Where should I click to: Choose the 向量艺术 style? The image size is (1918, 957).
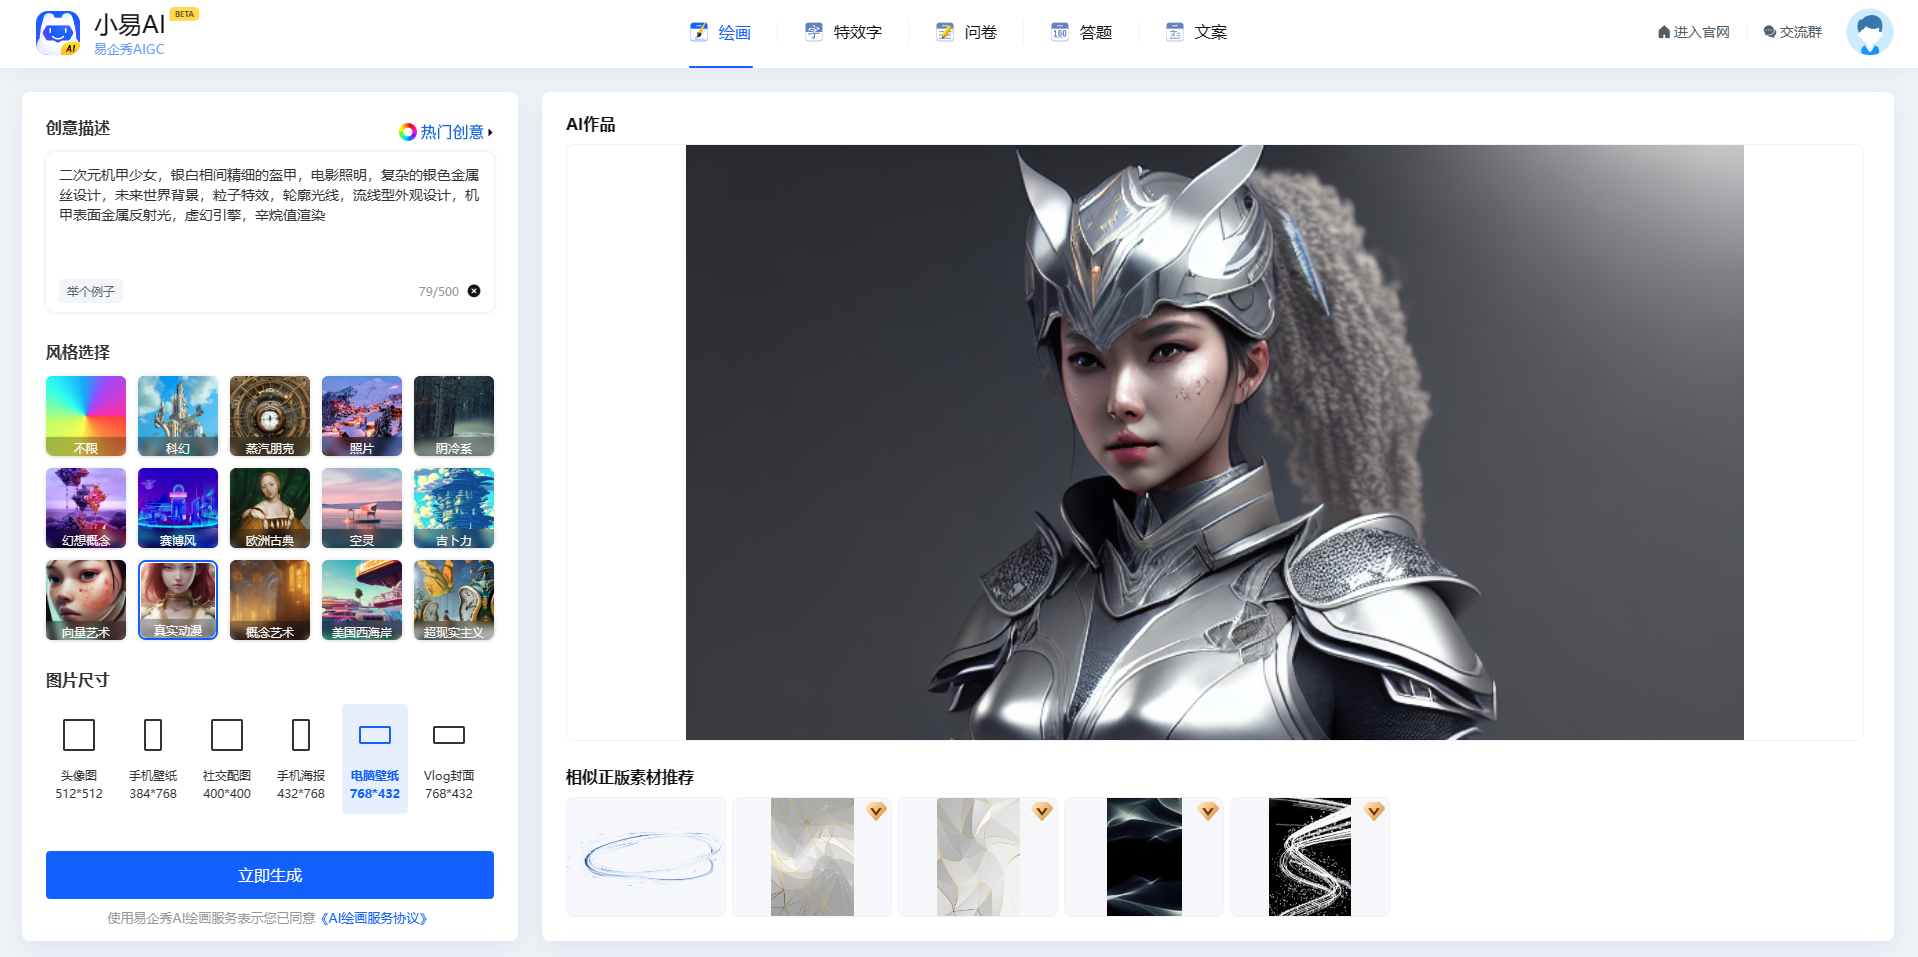coord(86,600)
